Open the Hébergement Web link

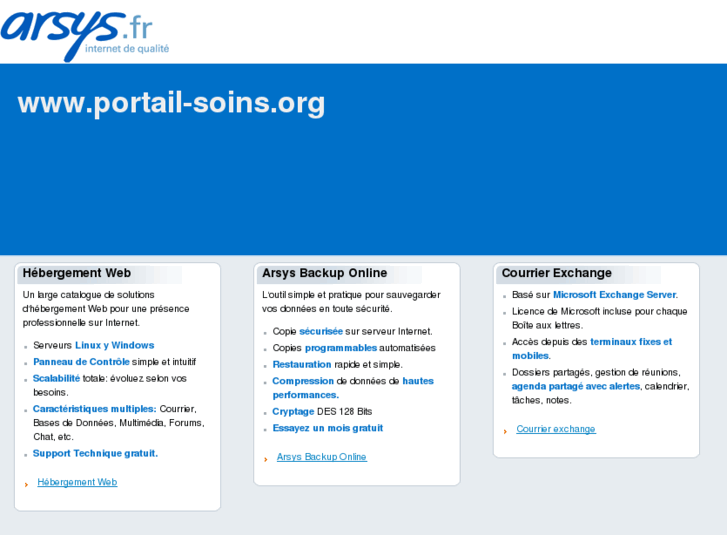pyautogui.click(x=77, y=482)
